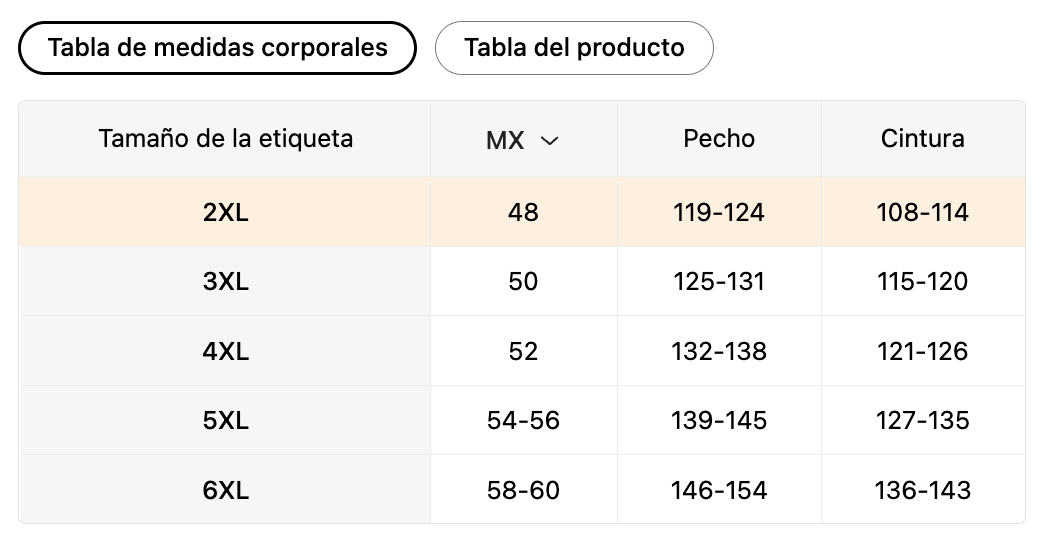
Task: Select MX size value 54-56
Action: (523, 420)
